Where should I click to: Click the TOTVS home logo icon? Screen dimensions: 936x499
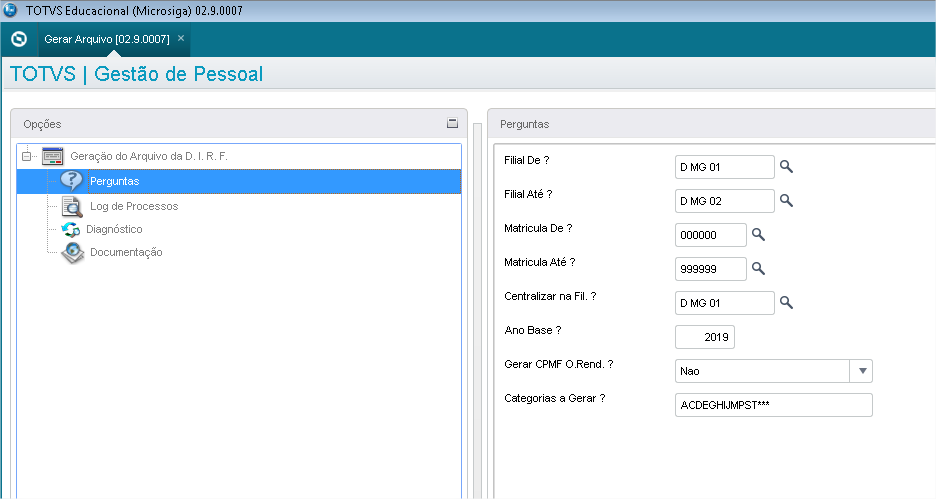coord(19,39)
